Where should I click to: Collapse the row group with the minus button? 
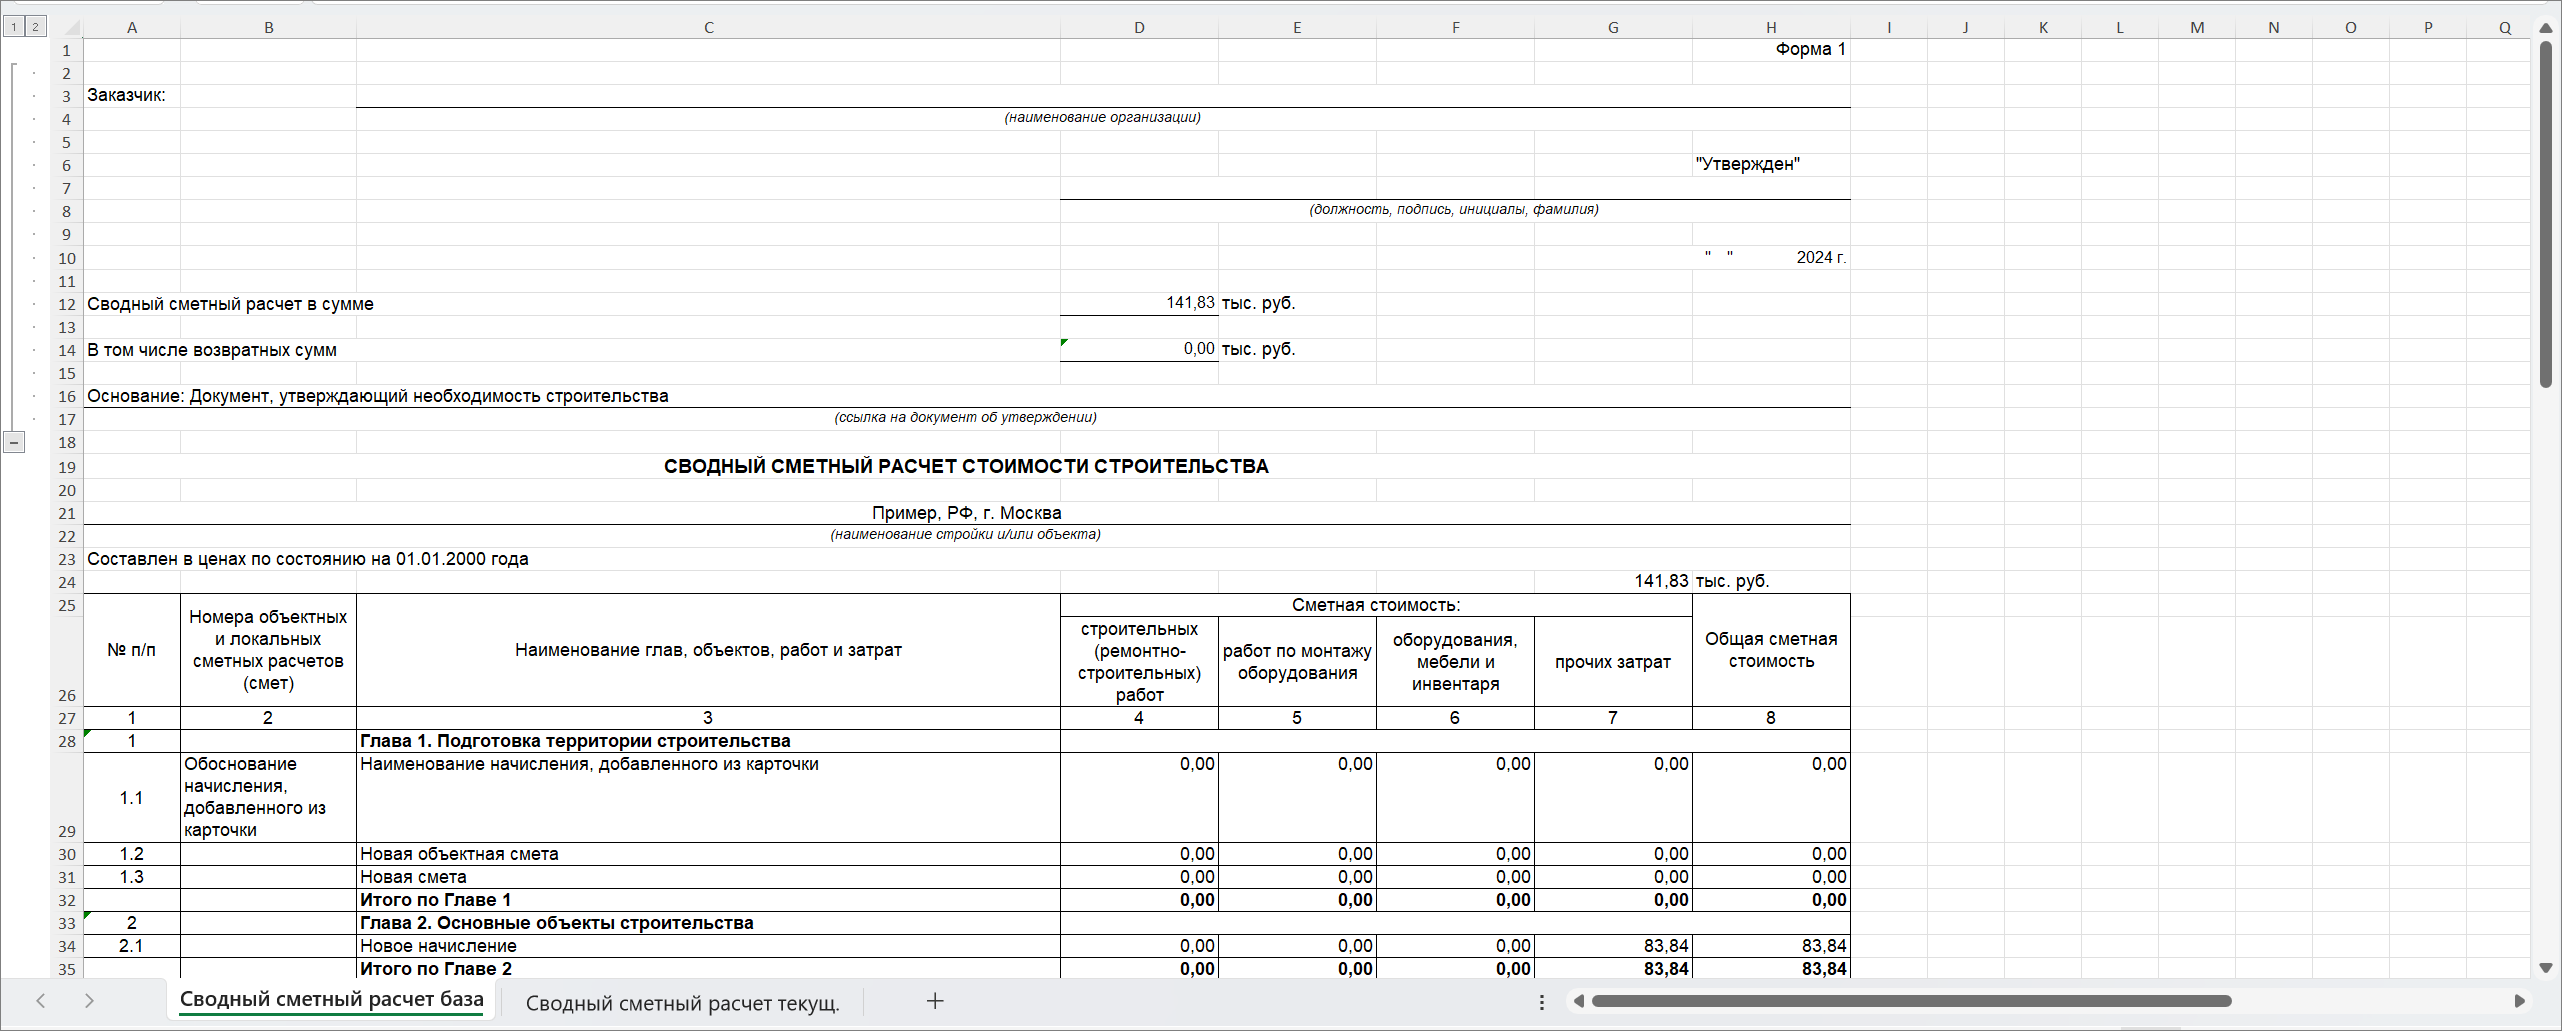(14, 442)
